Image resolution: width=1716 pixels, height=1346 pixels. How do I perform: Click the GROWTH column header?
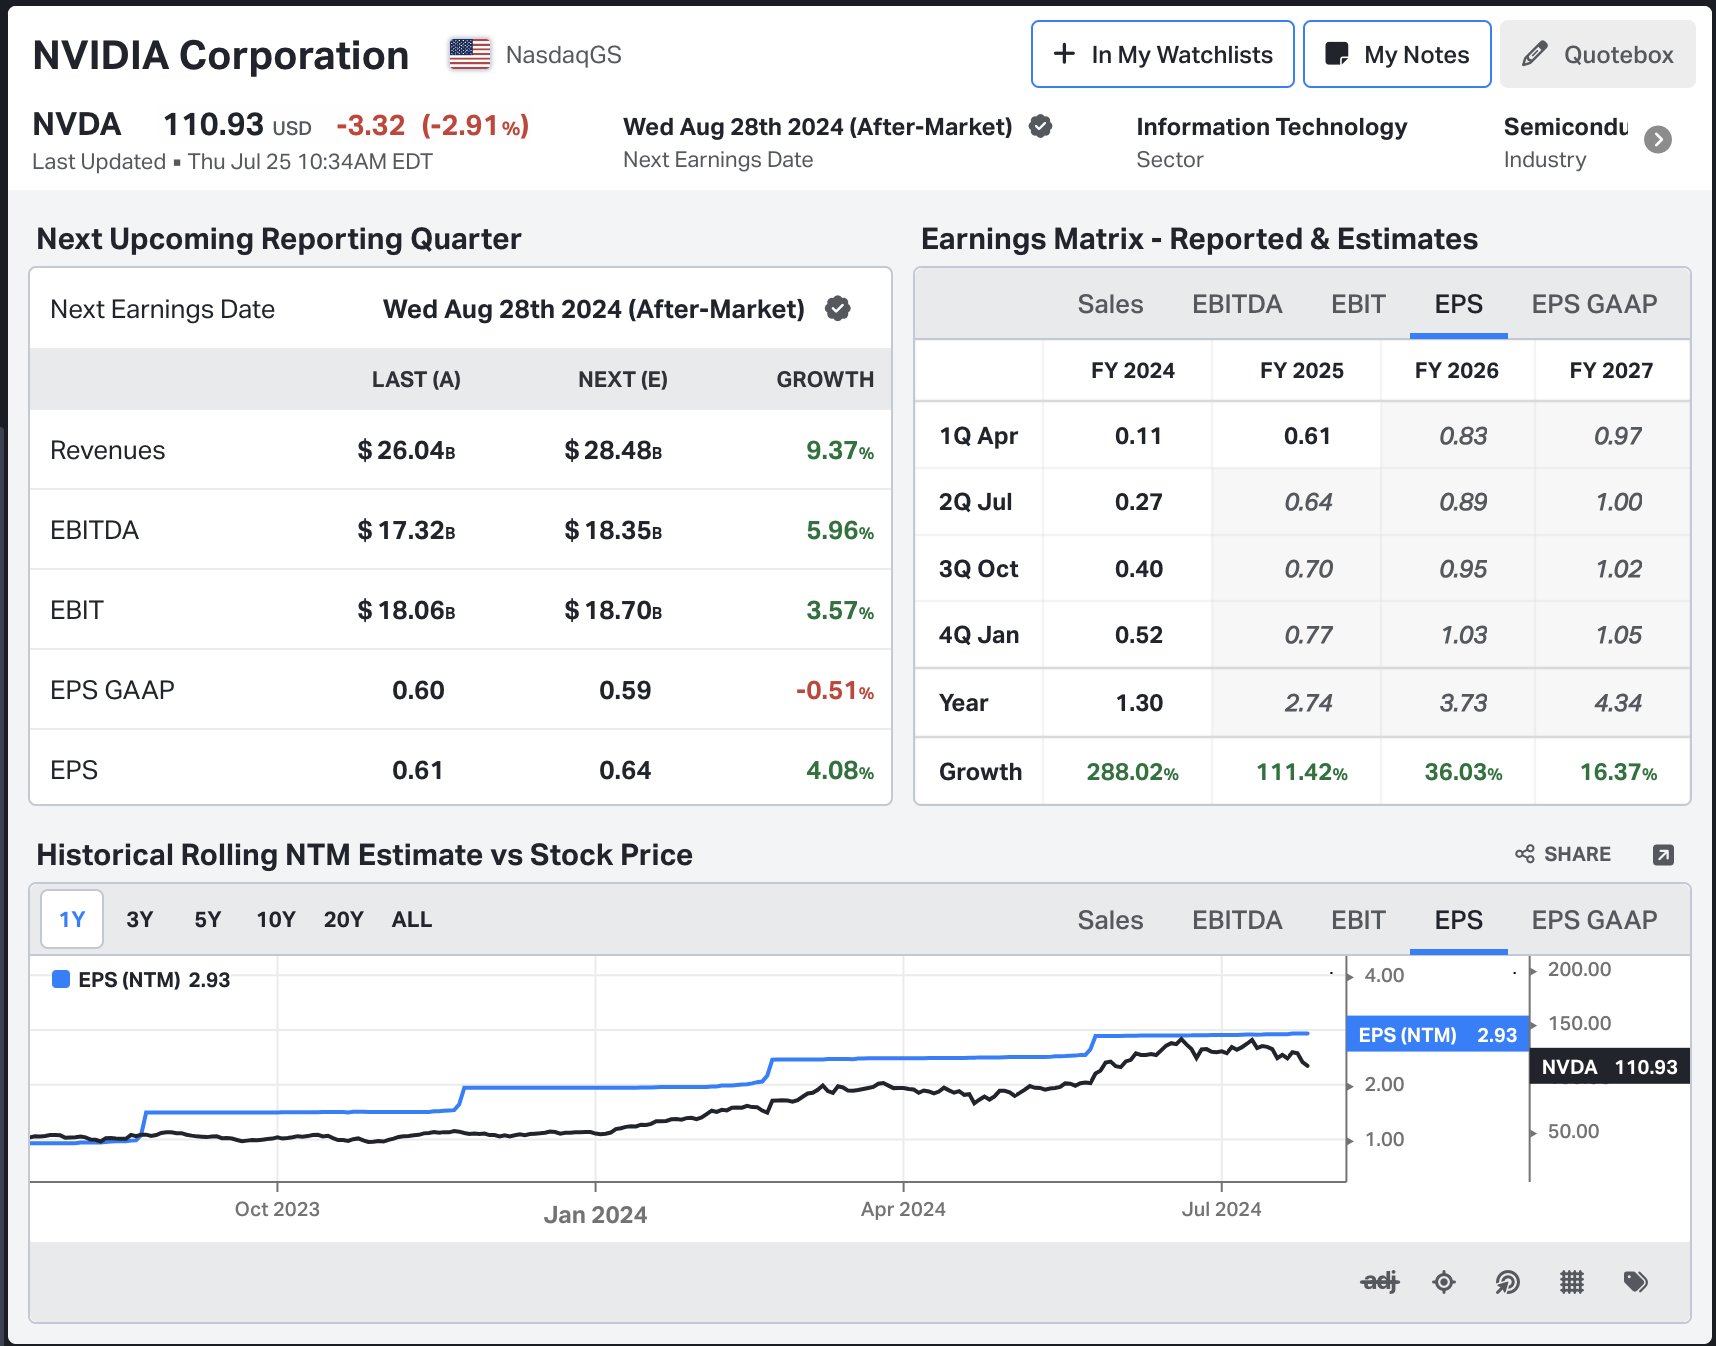click(825, 380)
